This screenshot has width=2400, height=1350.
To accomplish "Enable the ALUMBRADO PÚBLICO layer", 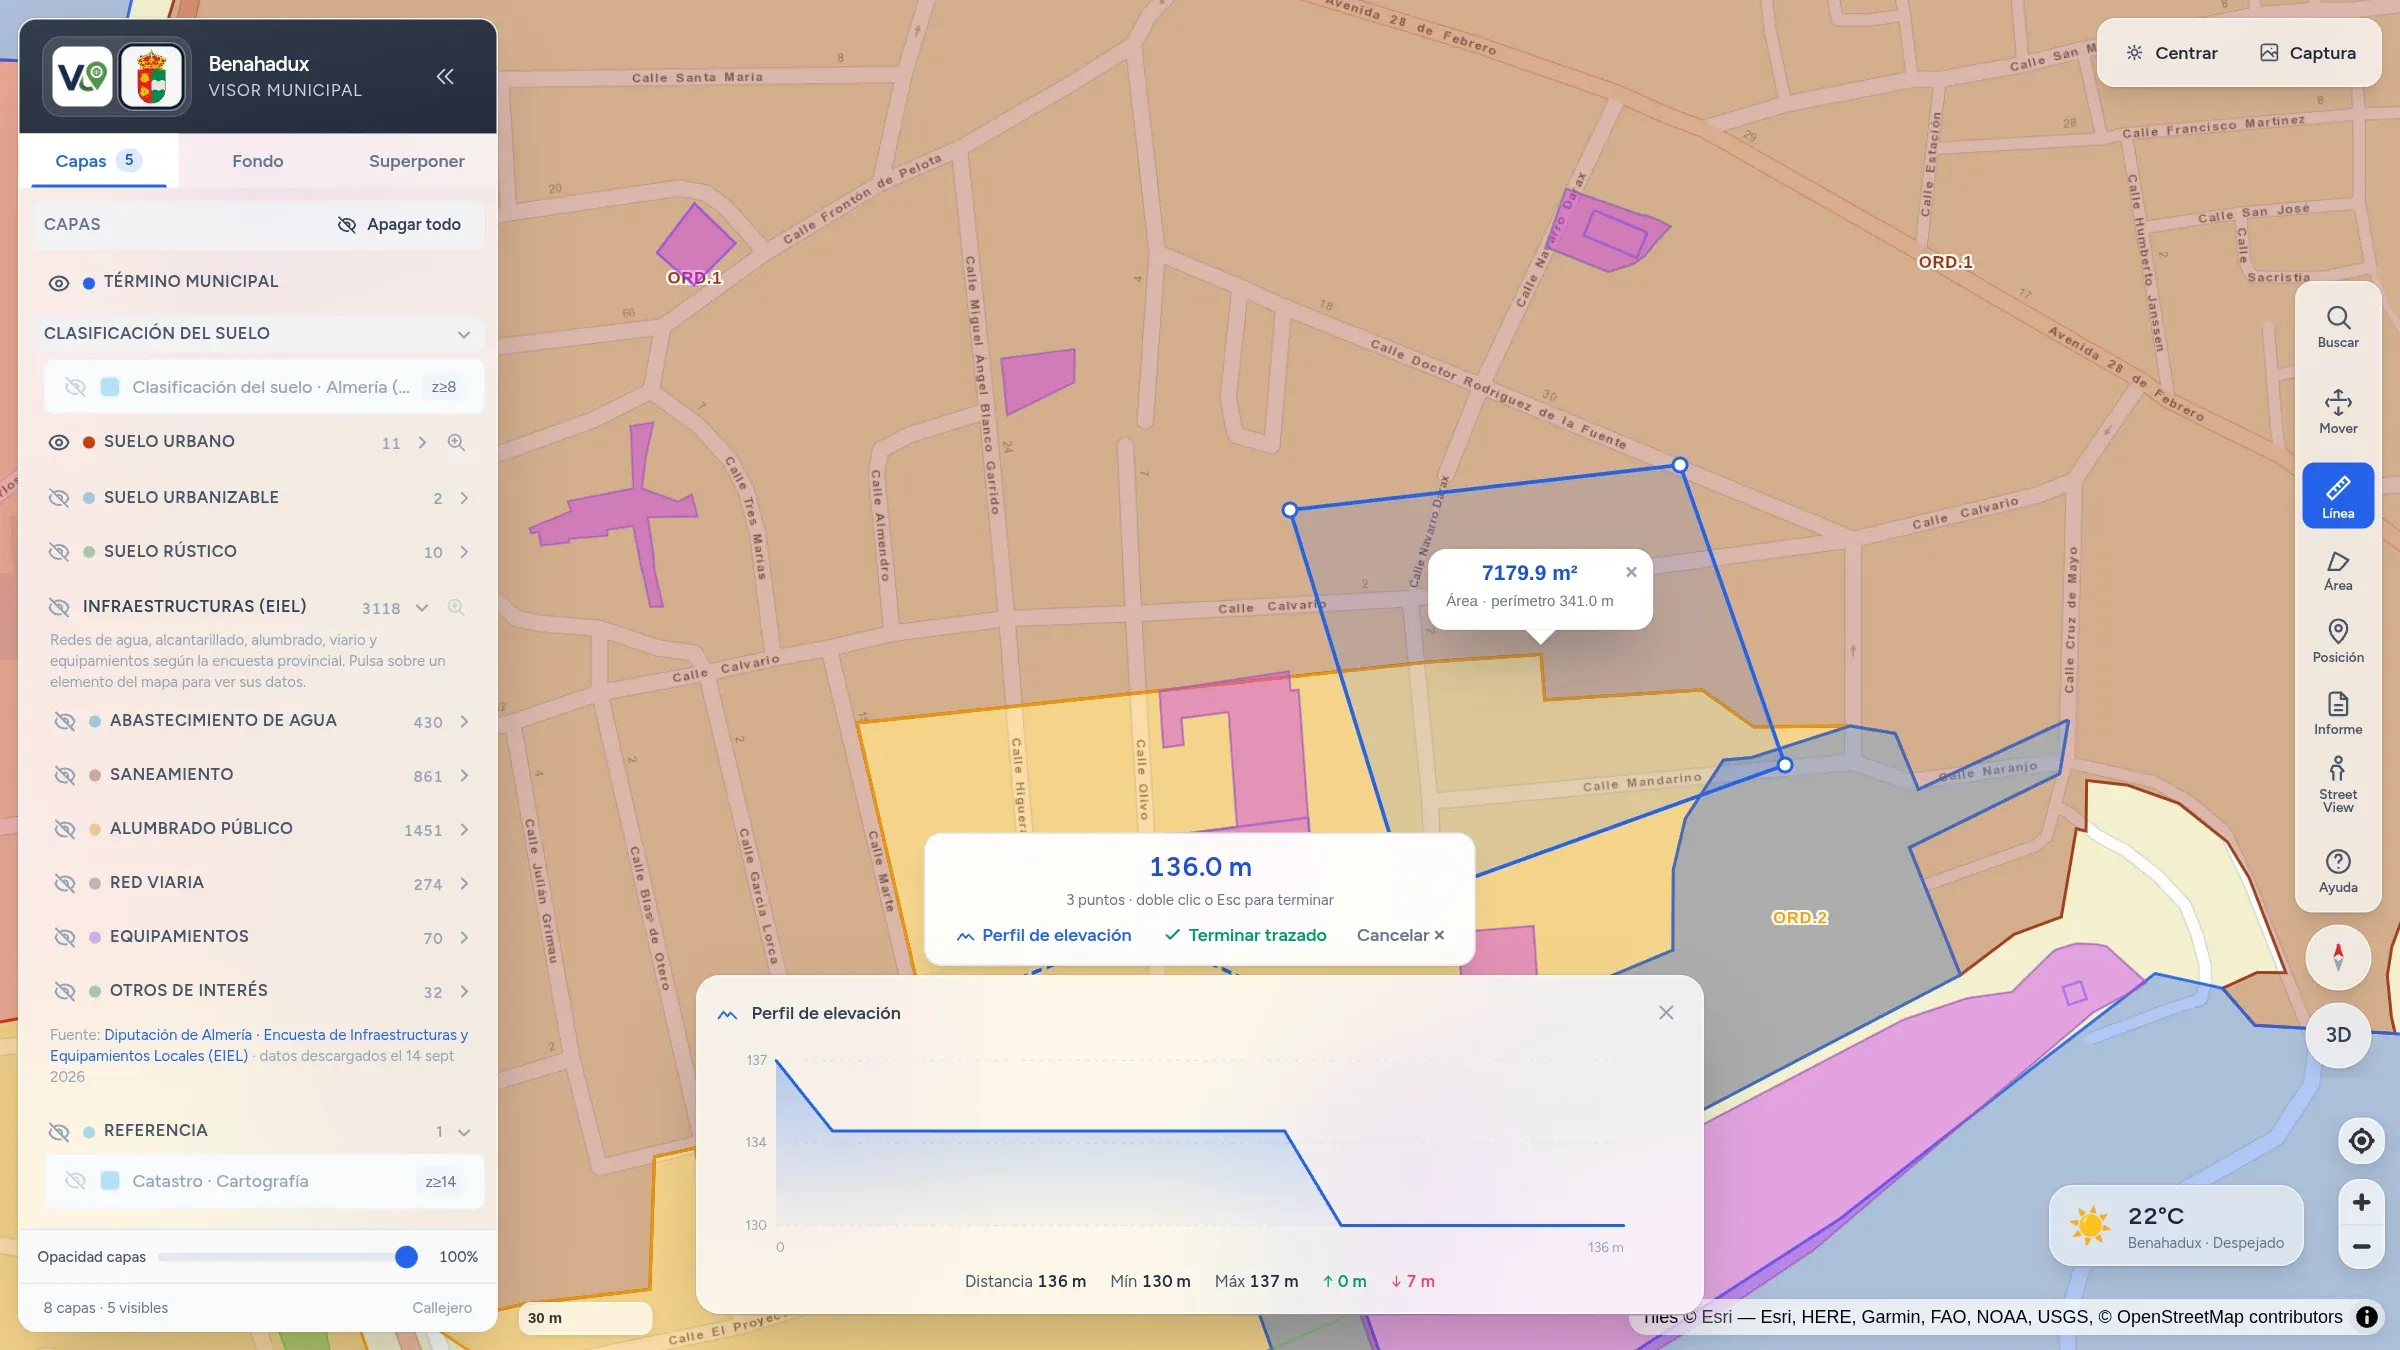I will pyautogui.click(x=65, y=829).
